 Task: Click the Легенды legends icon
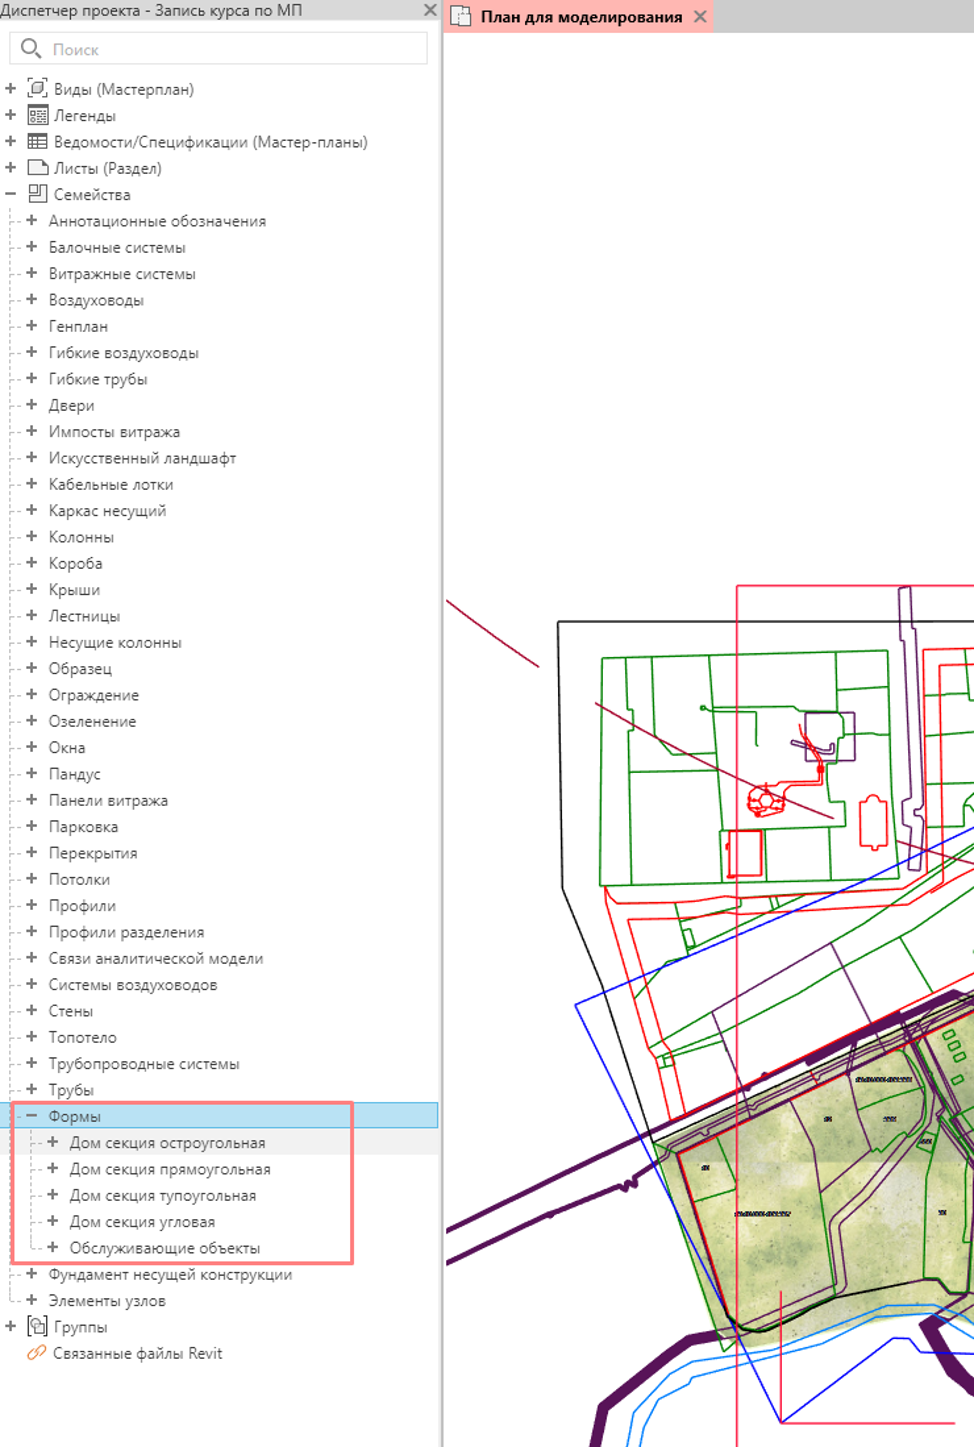coord(37,115)
